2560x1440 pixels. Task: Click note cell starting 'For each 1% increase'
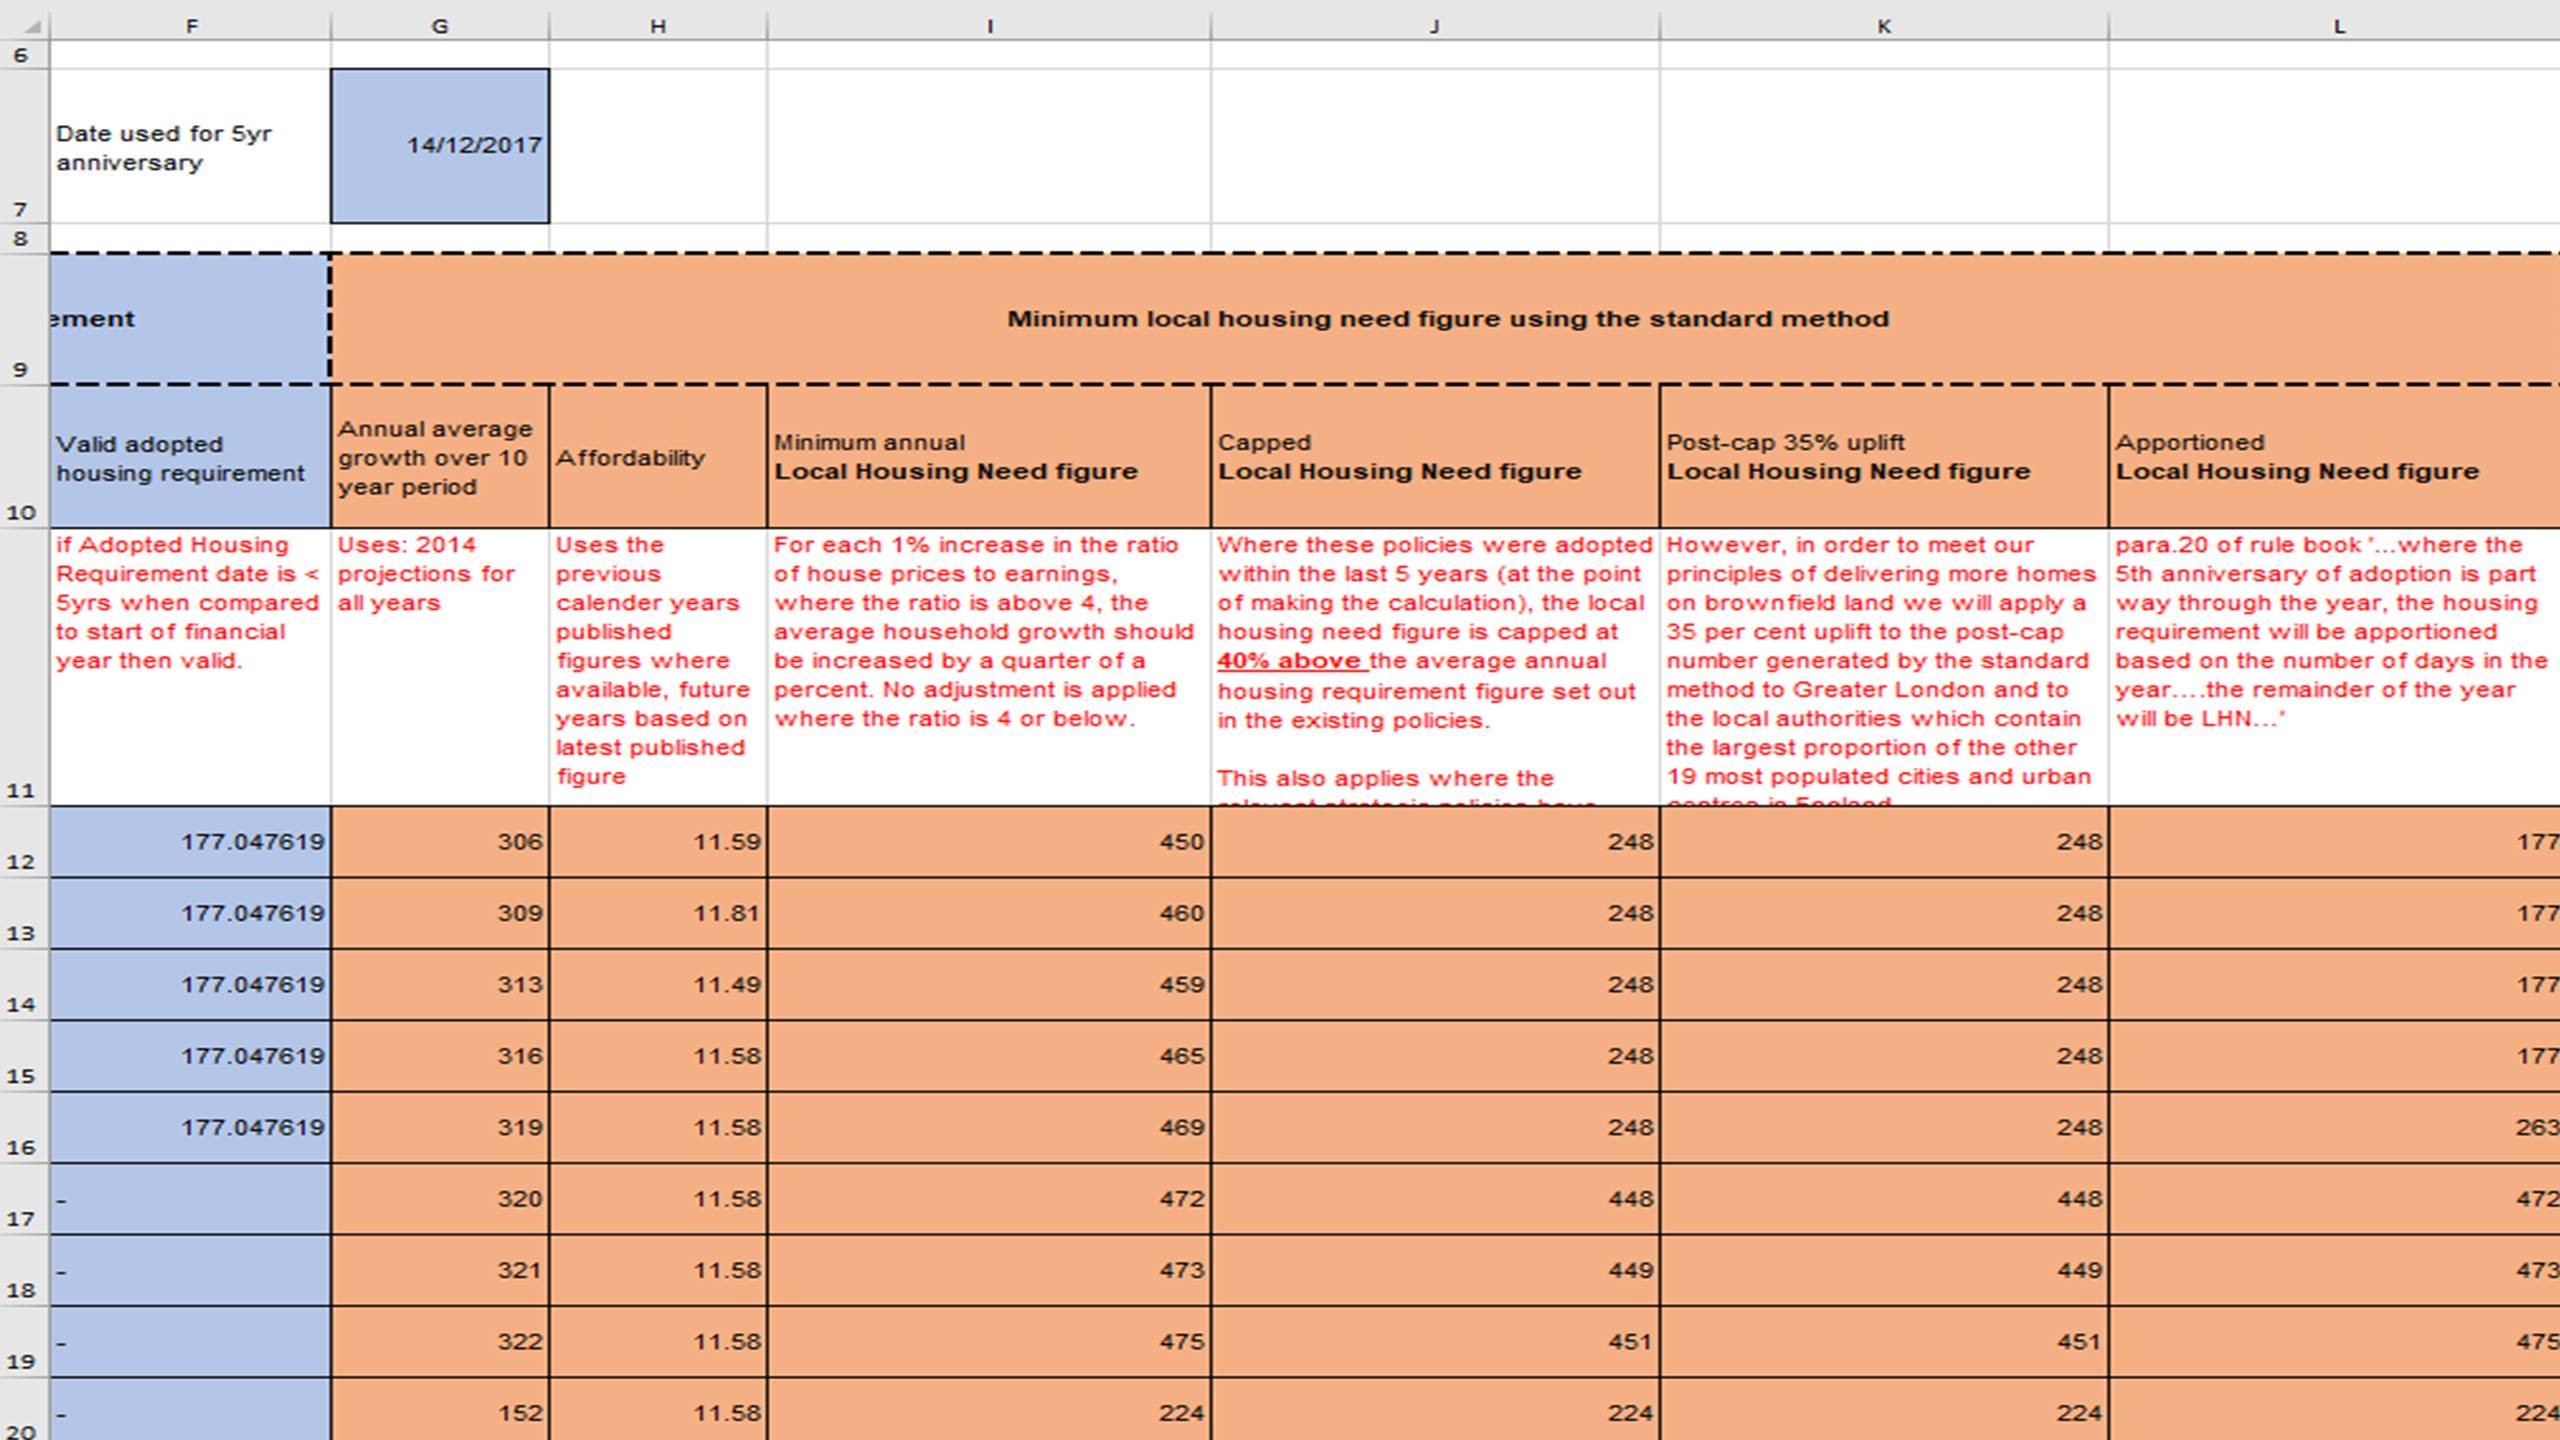tap(989, 667)
